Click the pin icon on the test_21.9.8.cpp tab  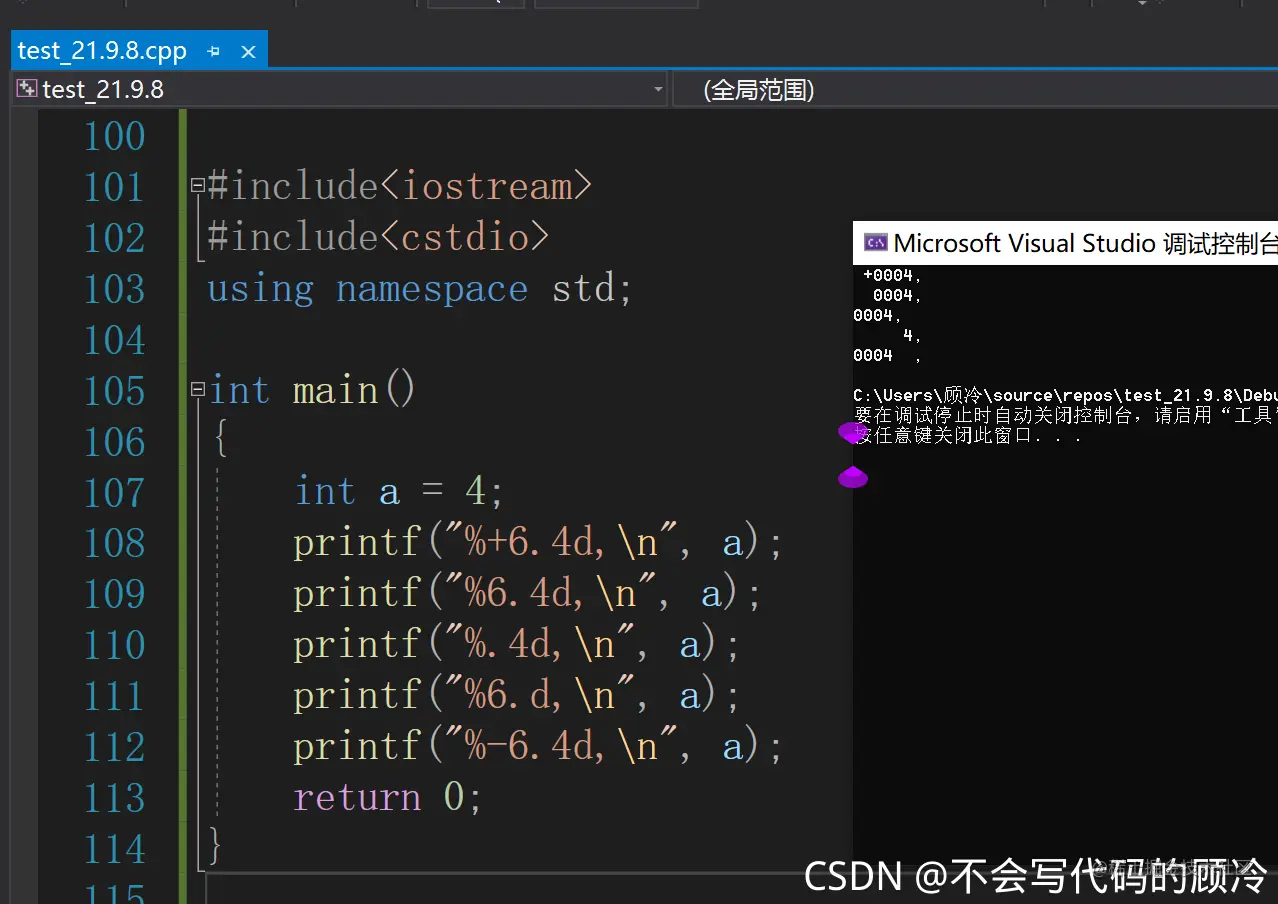tap(213, 50)
